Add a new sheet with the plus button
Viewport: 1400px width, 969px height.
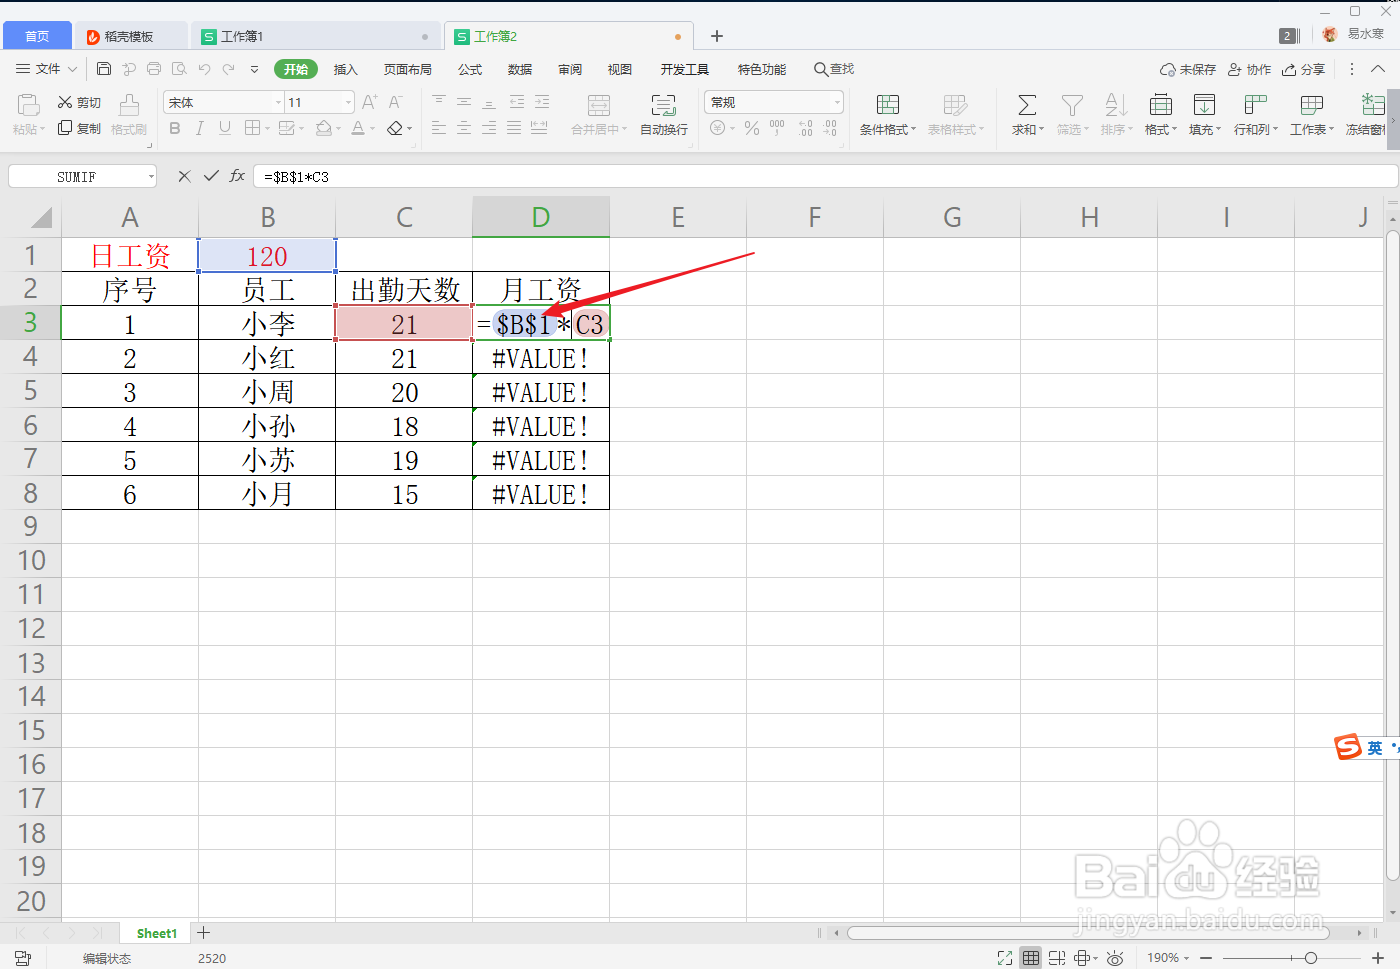coord(203,932)
